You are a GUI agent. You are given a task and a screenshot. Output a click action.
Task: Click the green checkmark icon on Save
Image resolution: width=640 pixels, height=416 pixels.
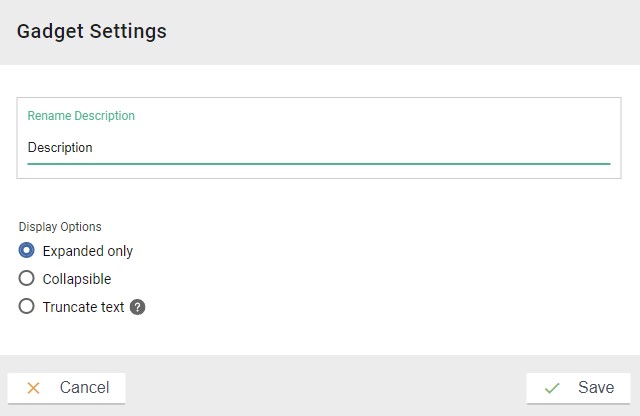(552, 388)
